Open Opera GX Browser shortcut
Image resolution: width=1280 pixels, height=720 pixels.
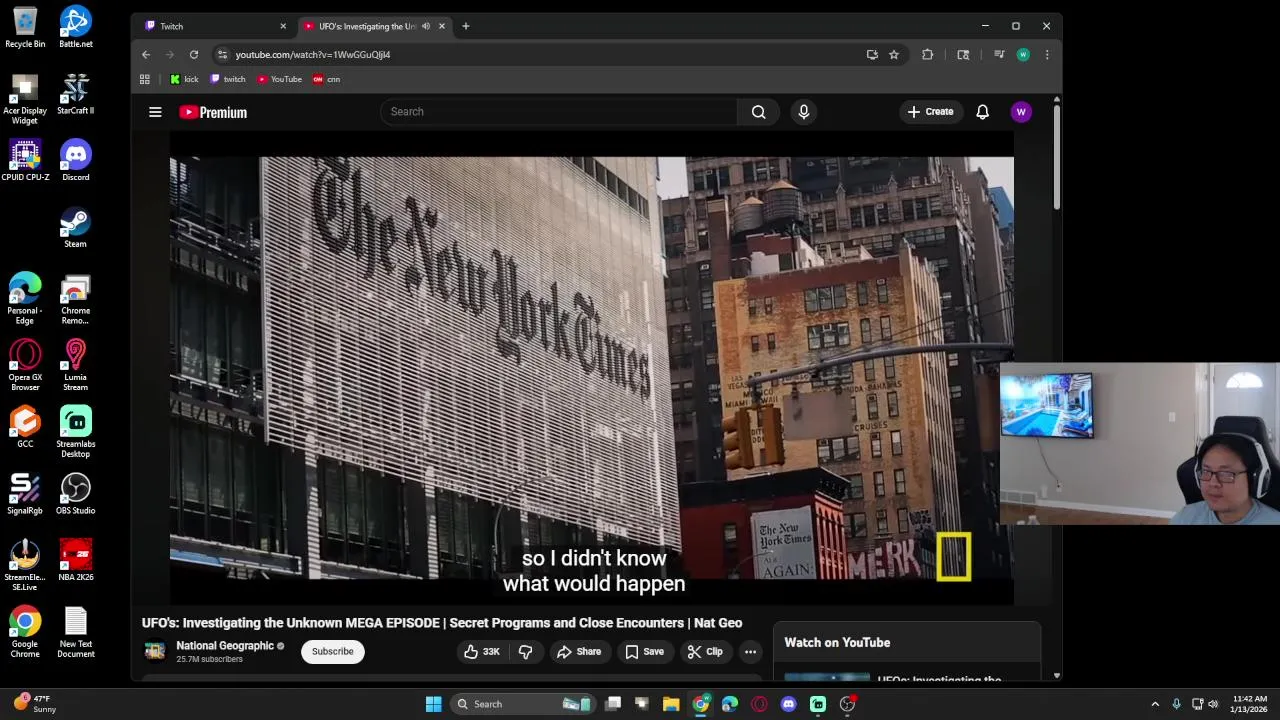click(x=25, y=365)
